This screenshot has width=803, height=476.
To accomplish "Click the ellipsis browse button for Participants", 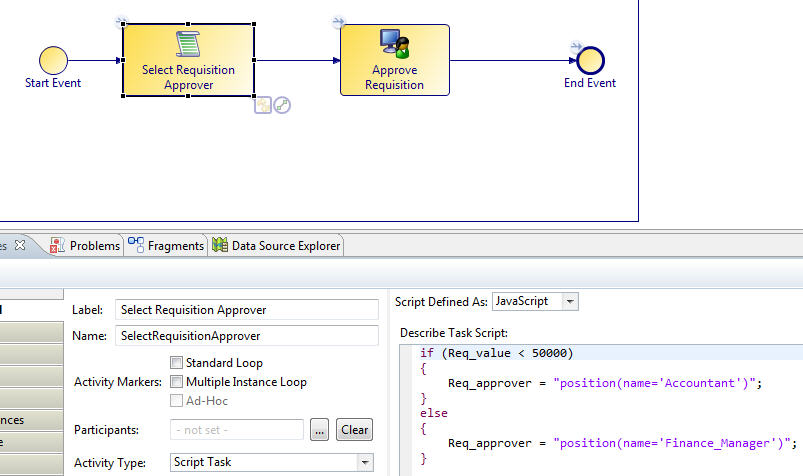I will pyautogui.click(x=320, y=430).
